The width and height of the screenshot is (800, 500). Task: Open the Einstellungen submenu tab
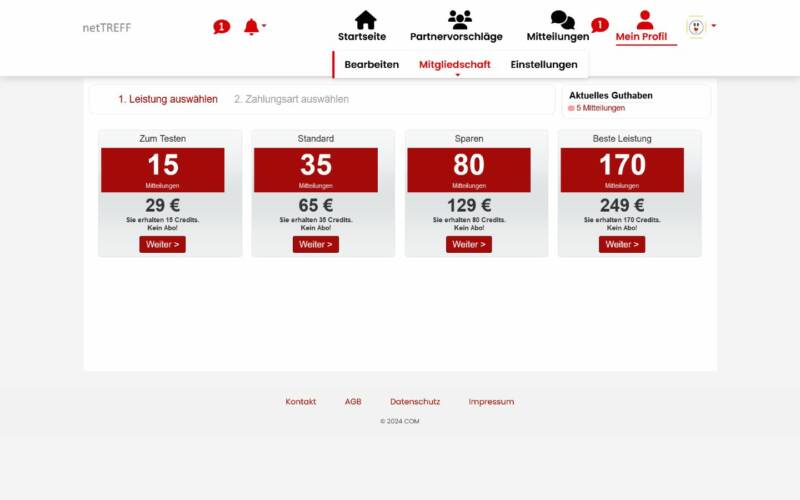544,65
